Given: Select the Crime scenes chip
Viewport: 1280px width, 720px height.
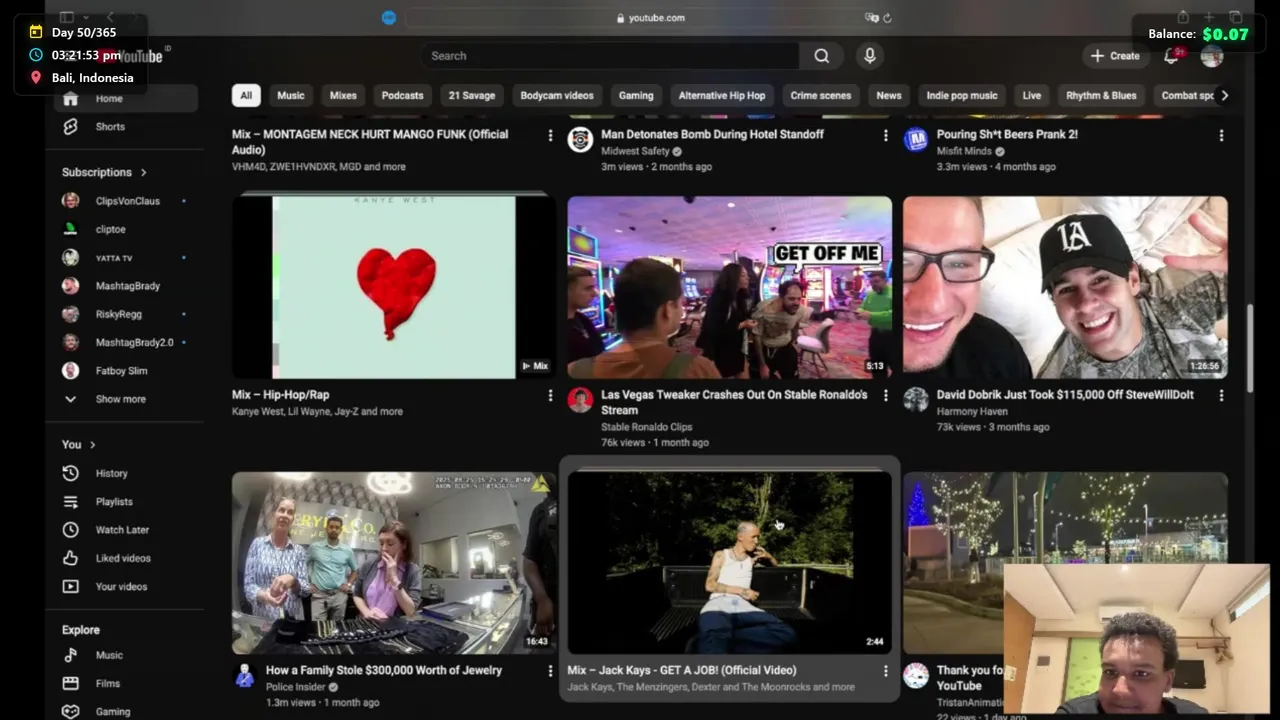Looking at the screenshot, I should coord(821,96).
